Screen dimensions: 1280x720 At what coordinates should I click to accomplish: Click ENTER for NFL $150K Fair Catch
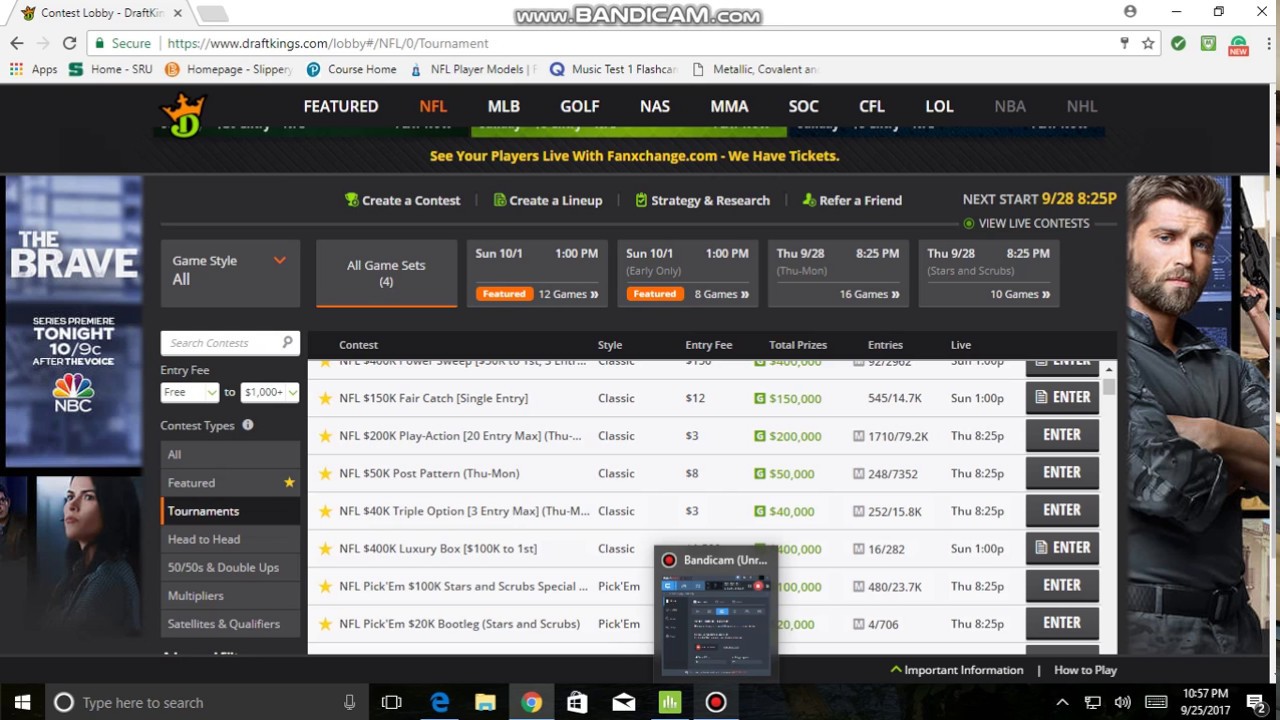(x=1062, y=397)
